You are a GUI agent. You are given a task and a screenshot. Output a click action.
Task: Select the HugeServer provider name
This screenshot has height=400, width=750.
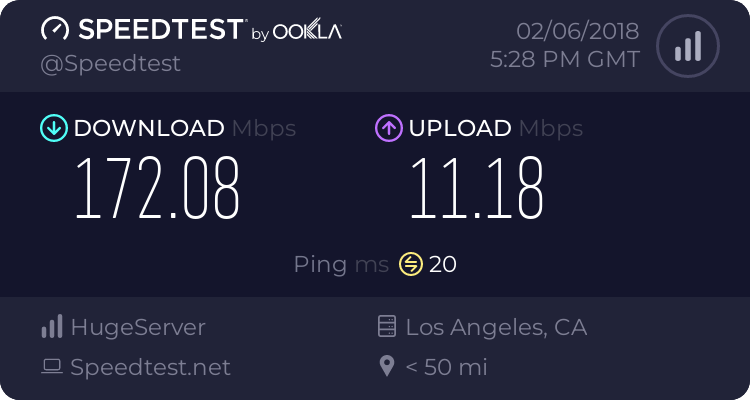click(x=138, y=327)
